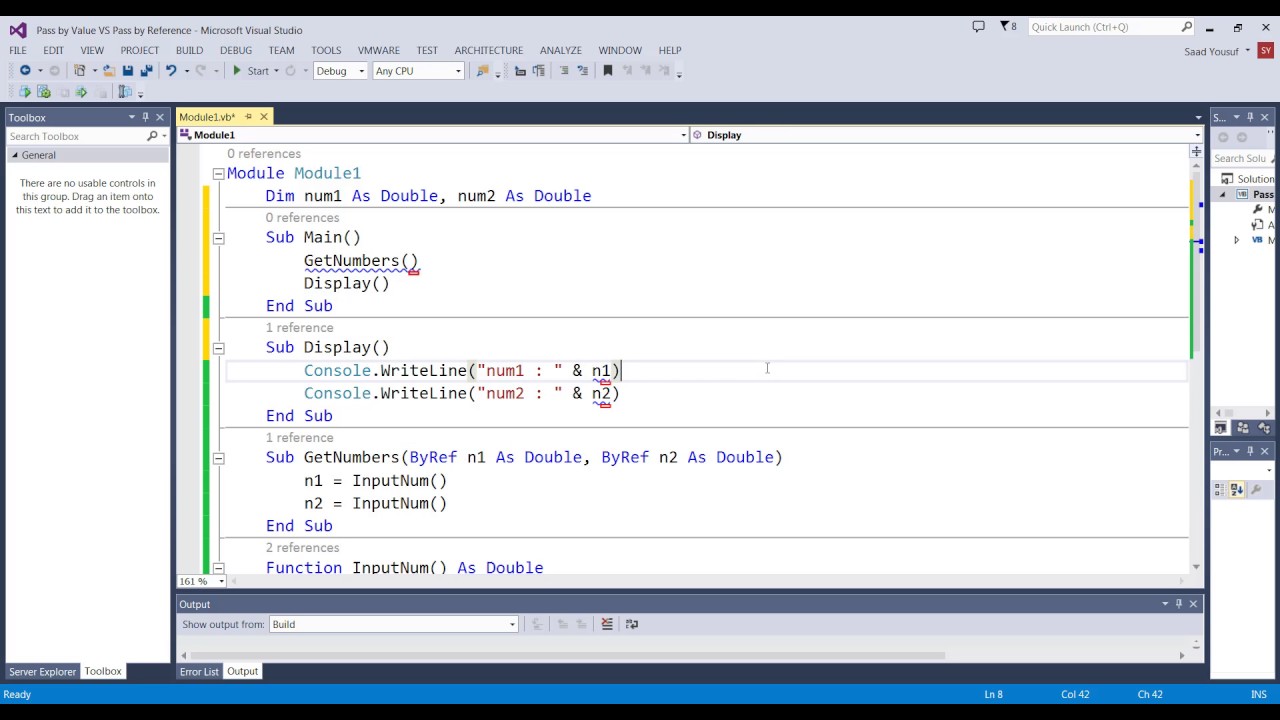This screenshot has height=720, width=1280.
Task: Collapse the General group in Toolbox
Action: pyautogui.click(x=15, y=155)
